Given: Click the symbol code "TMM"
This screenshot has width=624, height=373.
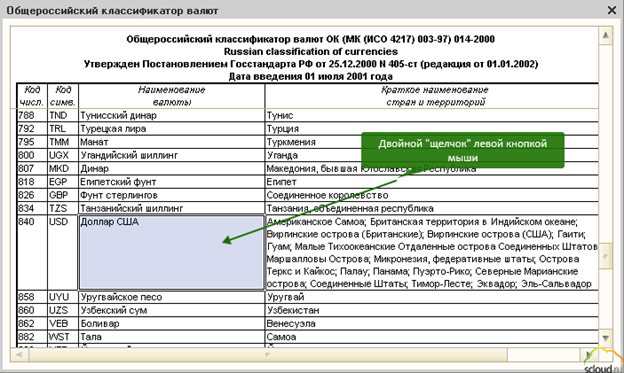Looking at the screenshot, I should (59, 142).
